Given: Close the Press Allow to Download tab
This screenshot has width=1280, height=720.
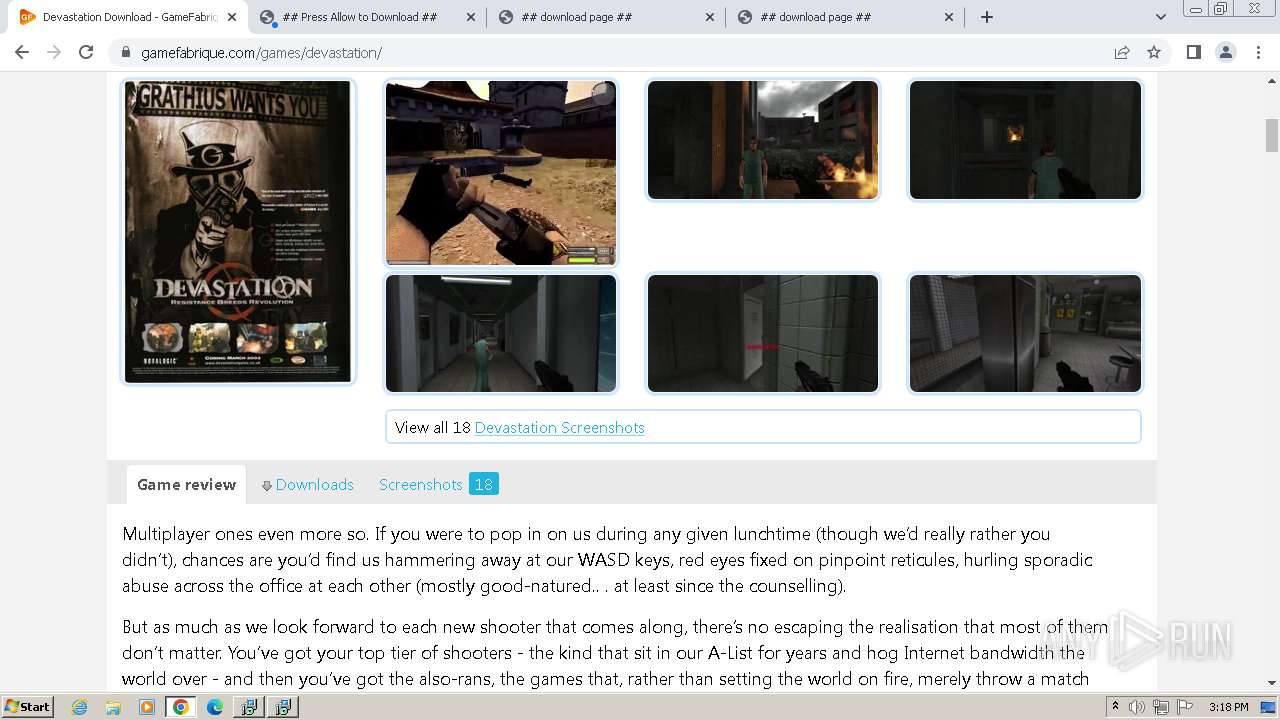Looking at the screenshot, I should coord(471,17).
